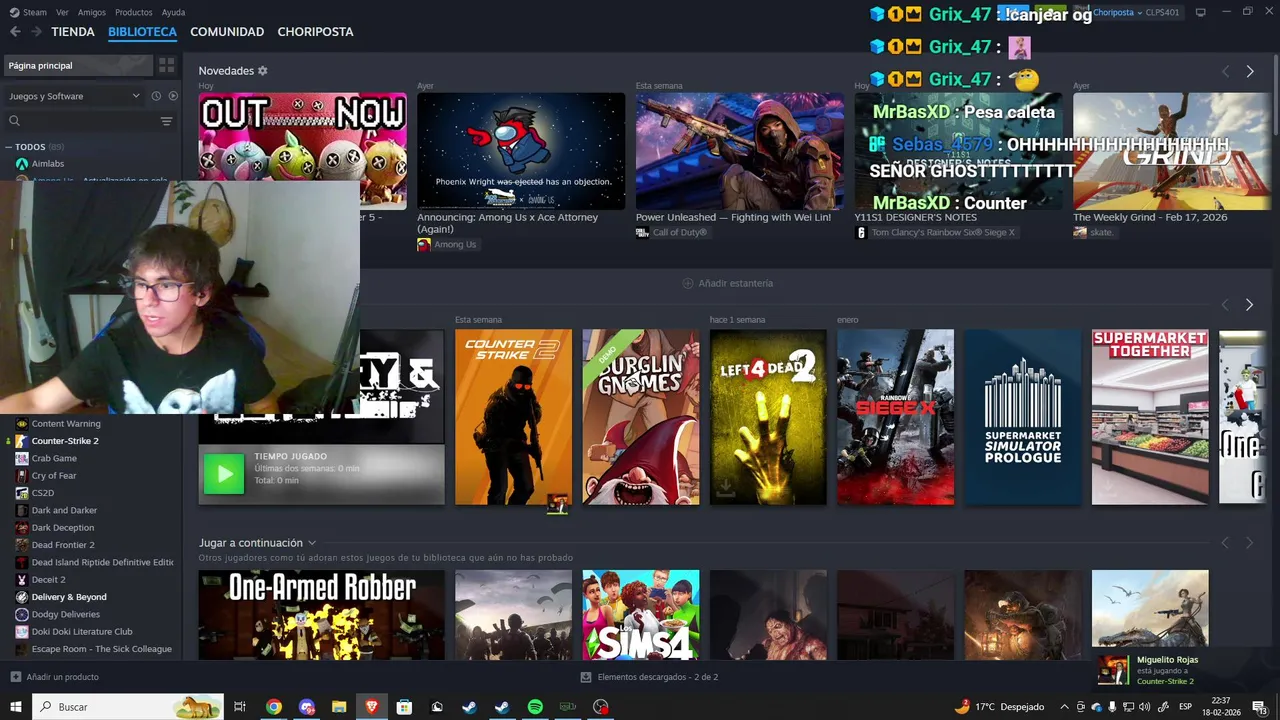Open the Ayuda menu
The height and width of the screenshot is (720, 1280).
click(x=173, y=12)
